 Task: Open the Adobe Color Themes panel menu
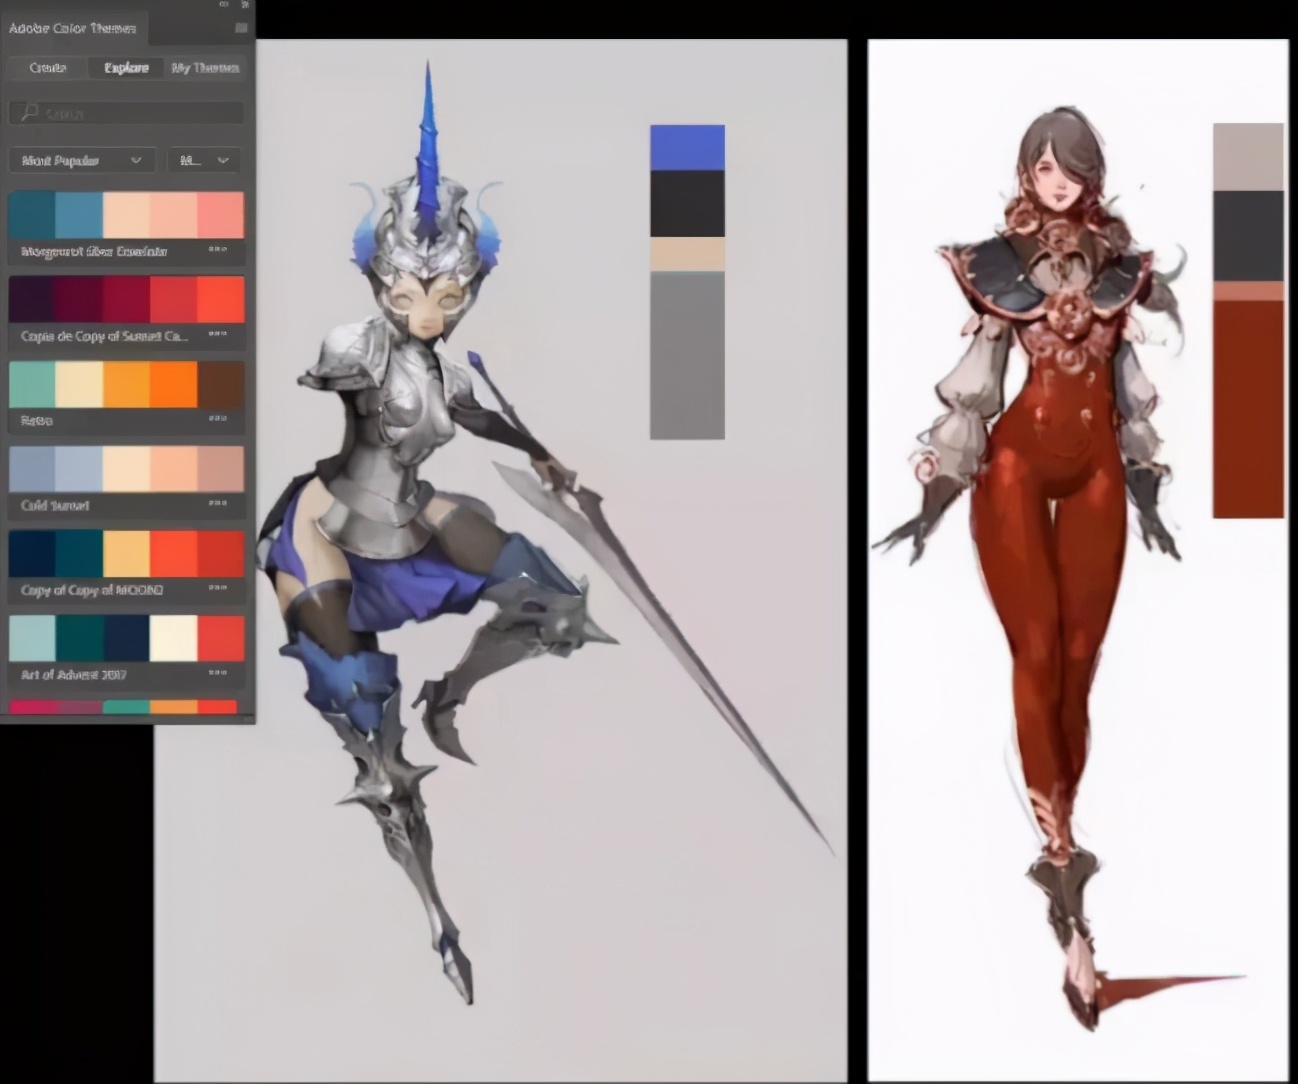(x=241, y=28)
